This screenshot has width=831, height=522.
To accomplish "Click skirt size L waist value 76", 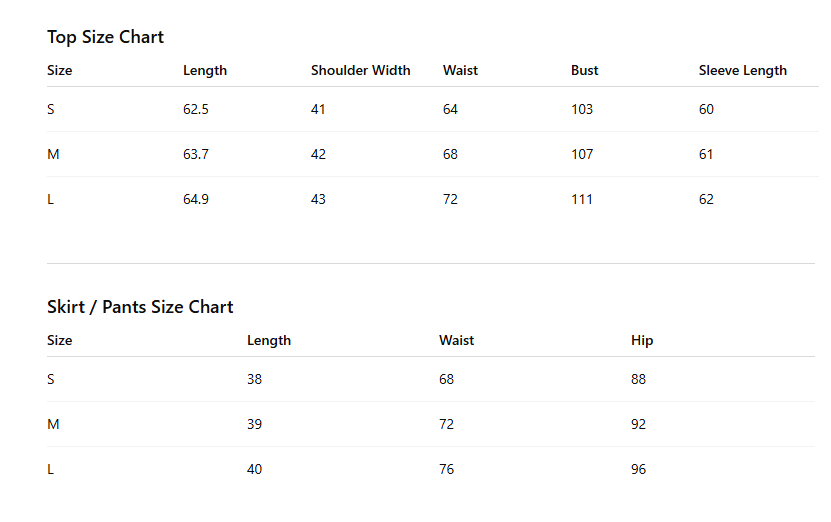I will pyautogui.click(x=447, y=470).
